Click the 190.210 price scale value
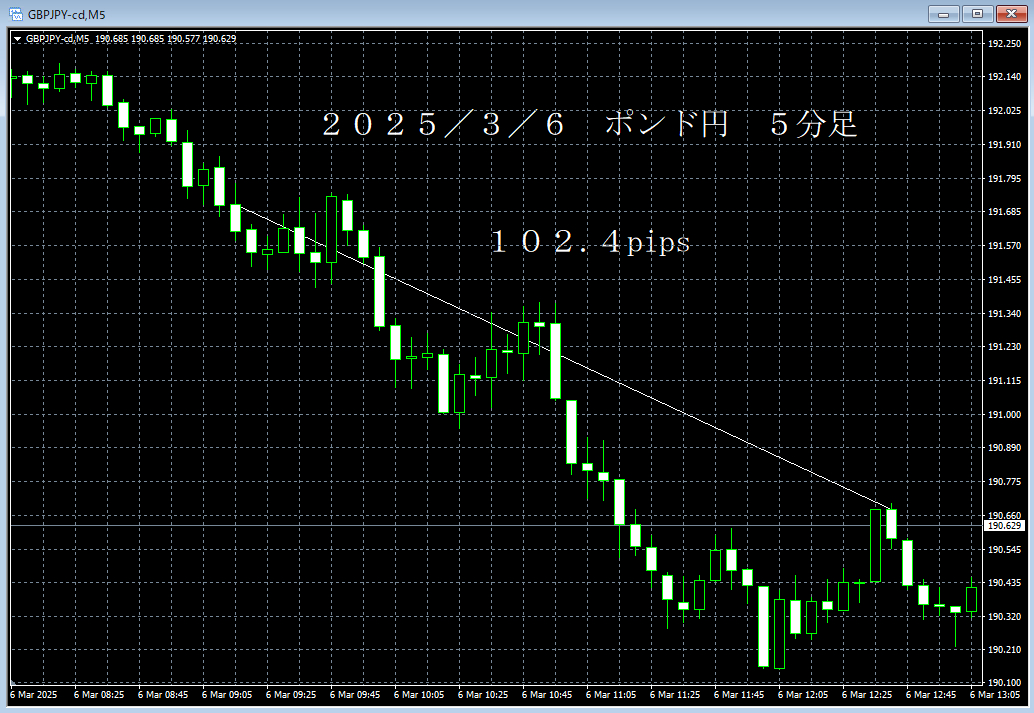Viewport: 1034px width, 713px height. (x=1004, y=650)
